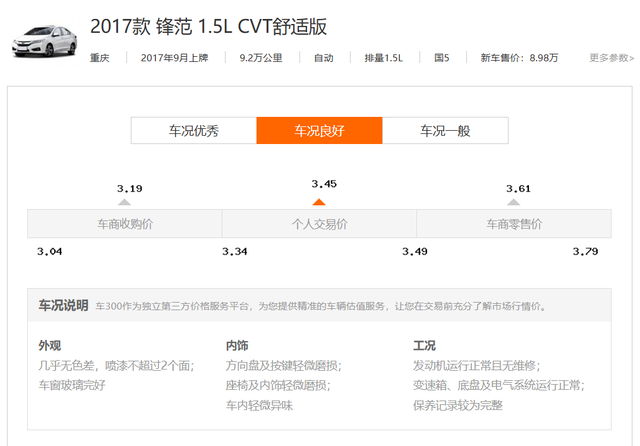Click the gray triangle marker under 3.61
This screenshot has height=446, width=640.
[x=513, y=202]
